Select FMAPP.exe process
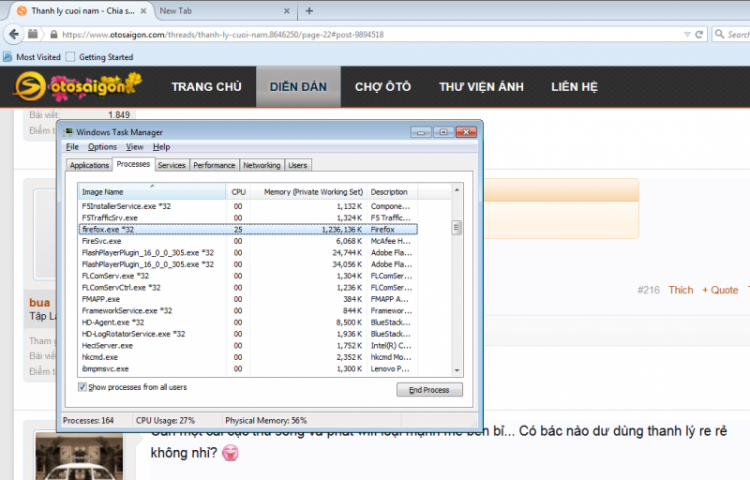The width and height of the screenshot is (750, 480). point(248,299)
